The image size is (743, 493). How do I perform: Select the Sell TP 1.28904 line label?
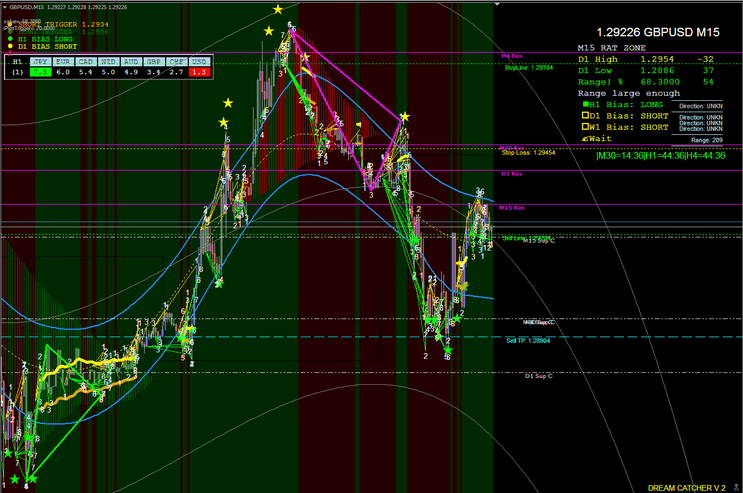[528, 340]
